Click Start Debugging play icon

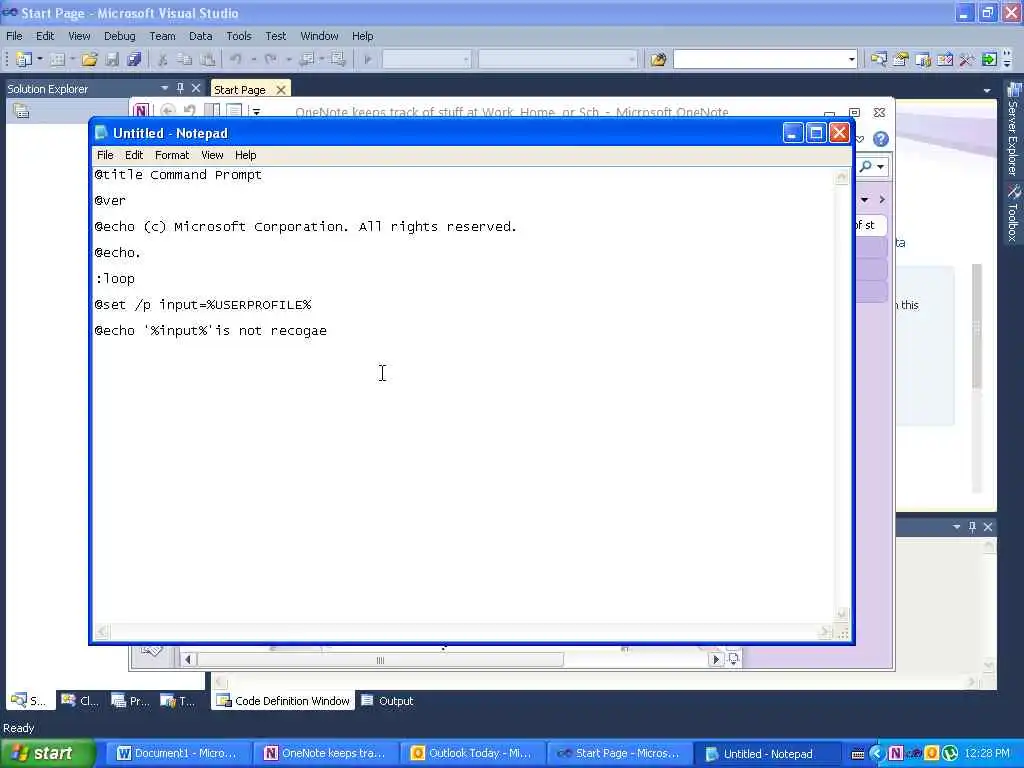[368, 59]
